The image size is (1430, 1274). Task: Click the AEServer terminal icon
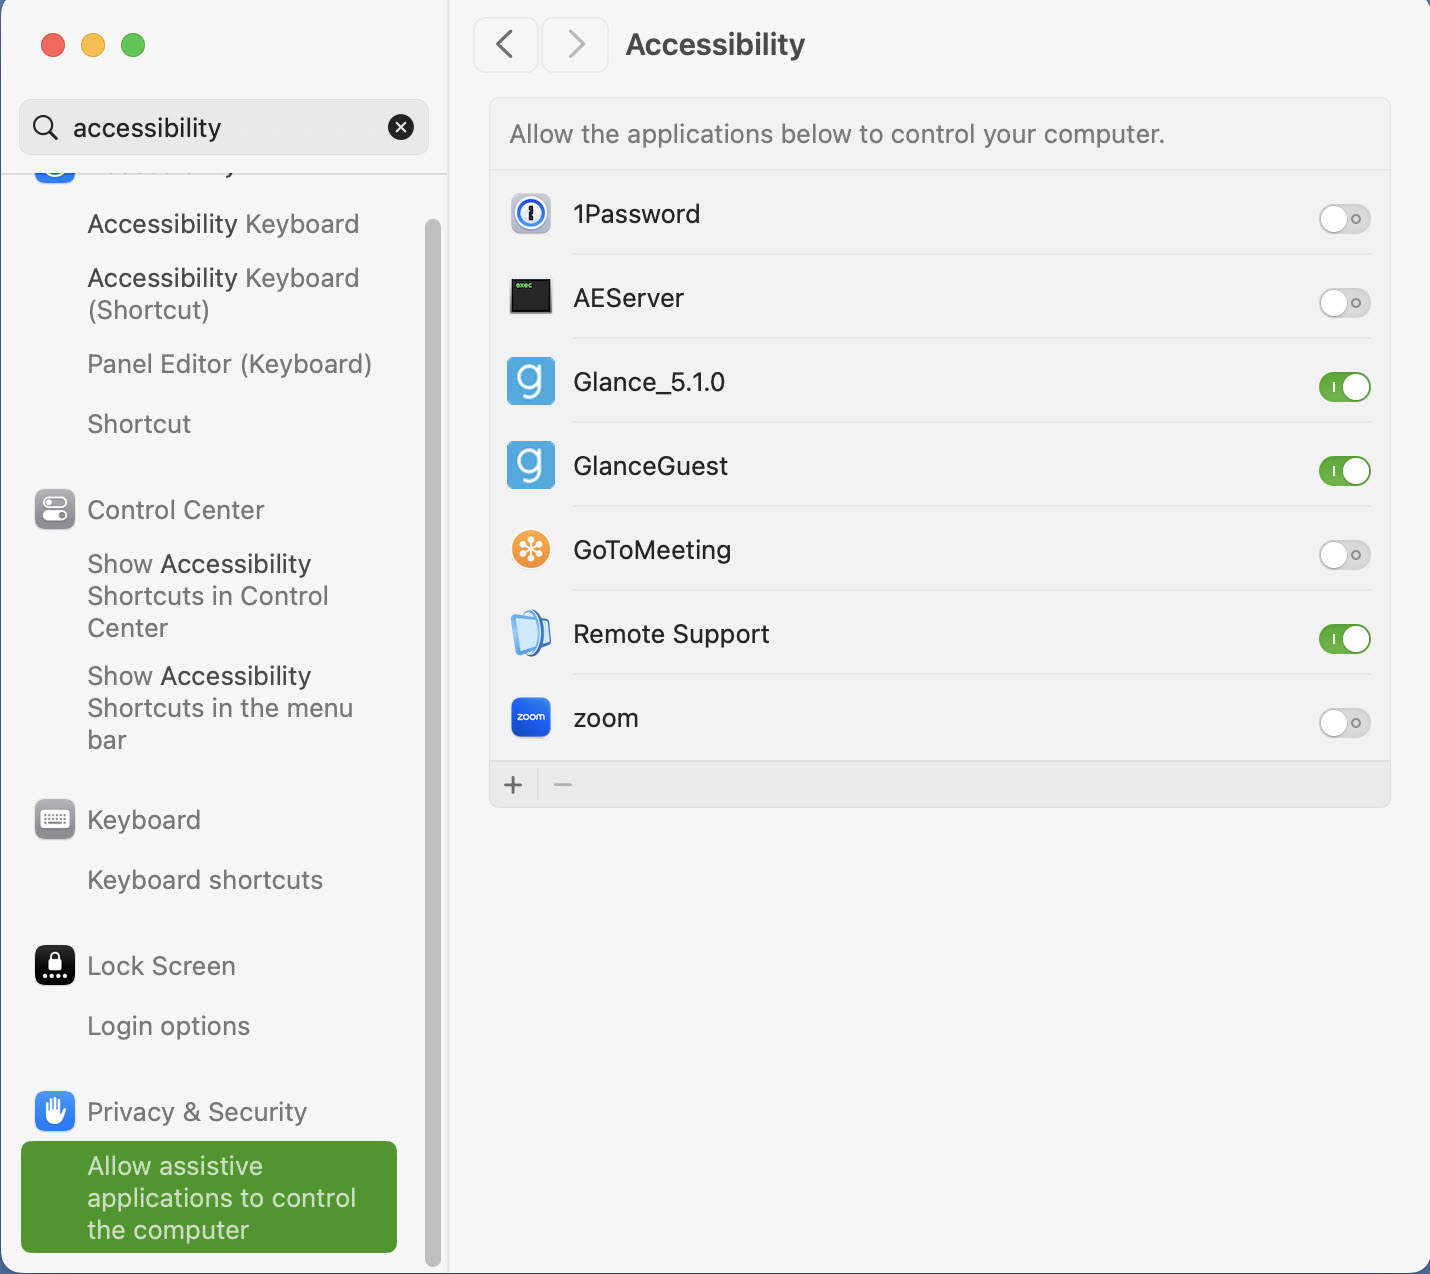point(531,298)
